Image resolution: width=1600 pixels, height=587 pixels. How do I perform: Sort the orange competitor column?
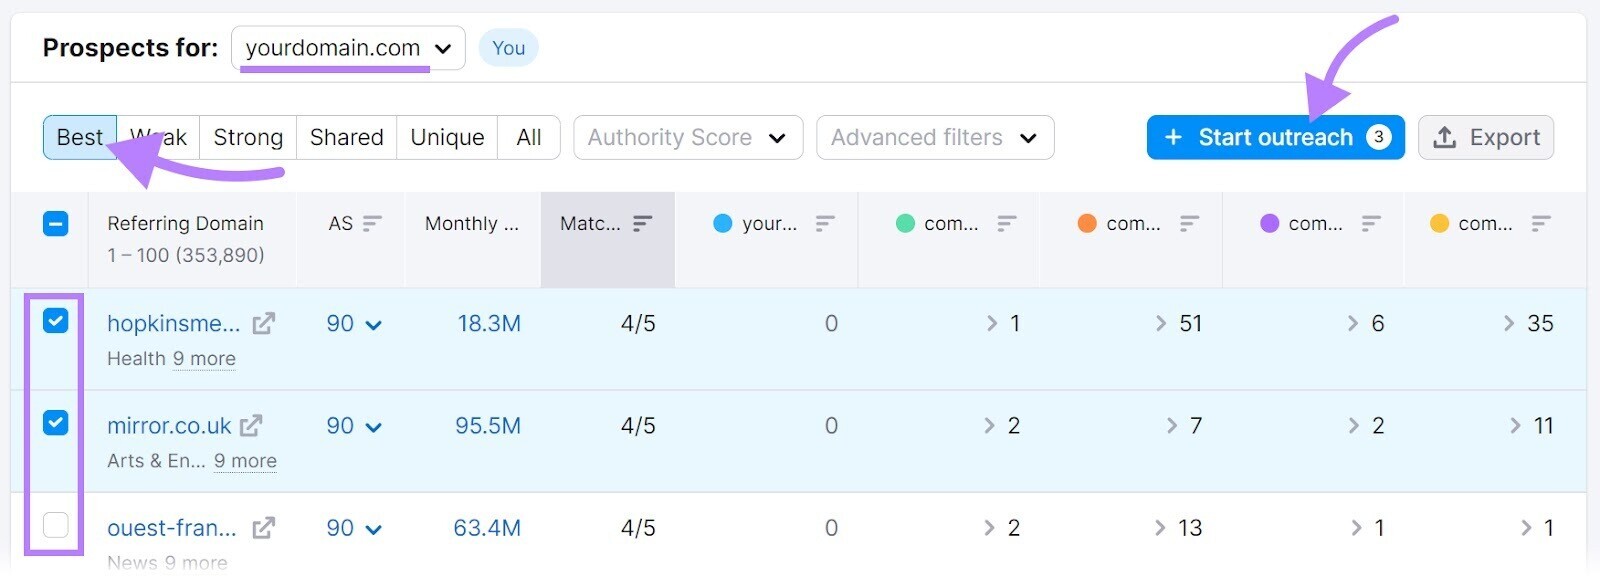(x=1189, y=224)
